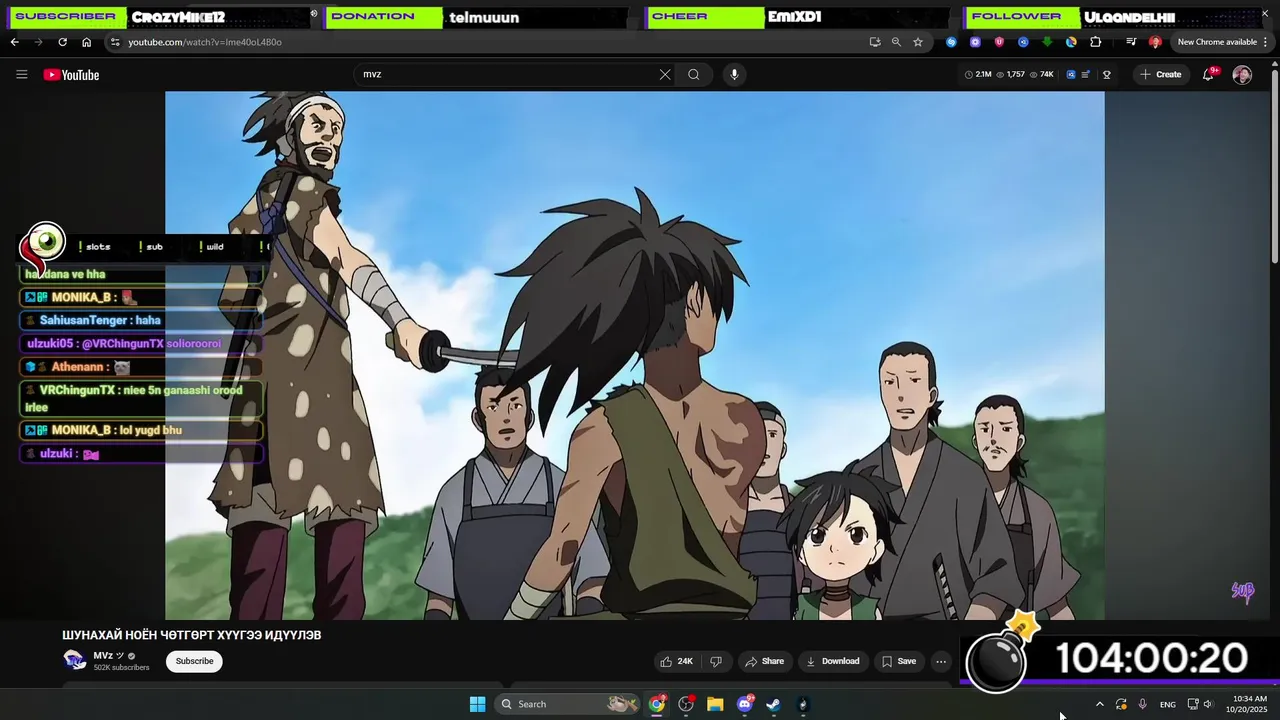This screenshot has height=720, width=1280.
Task: Open Chrome media controls icon
Action: point(1131,42)
